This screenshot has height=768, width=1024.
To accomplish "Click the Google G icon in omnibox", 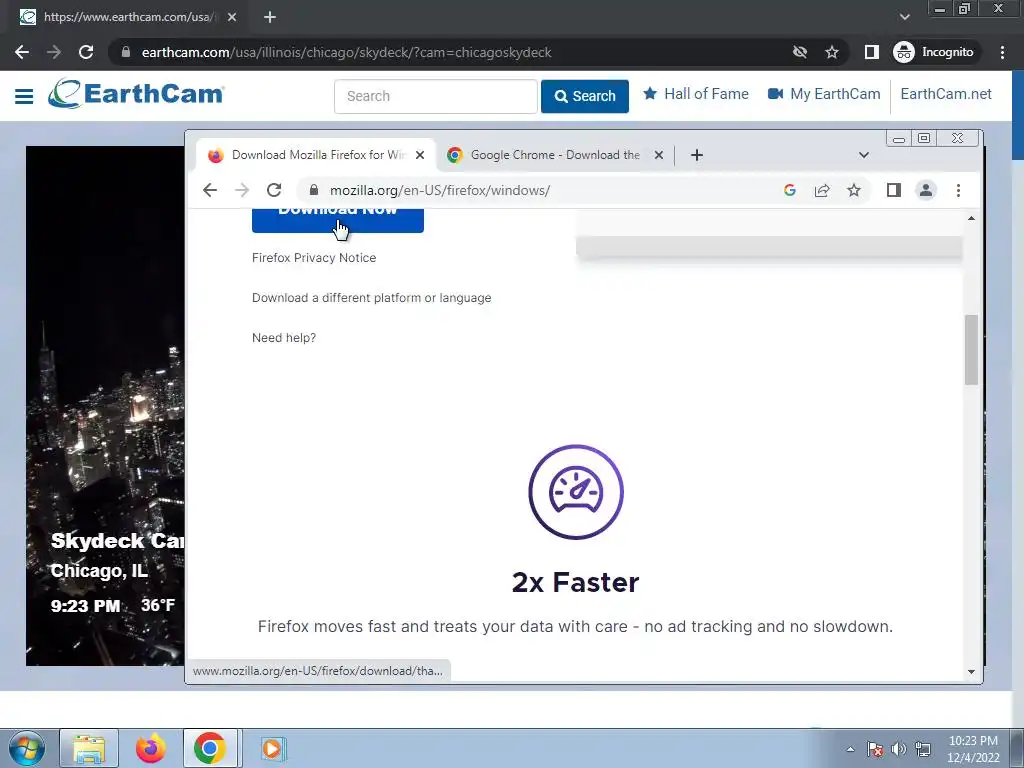I will pos(790,190).
